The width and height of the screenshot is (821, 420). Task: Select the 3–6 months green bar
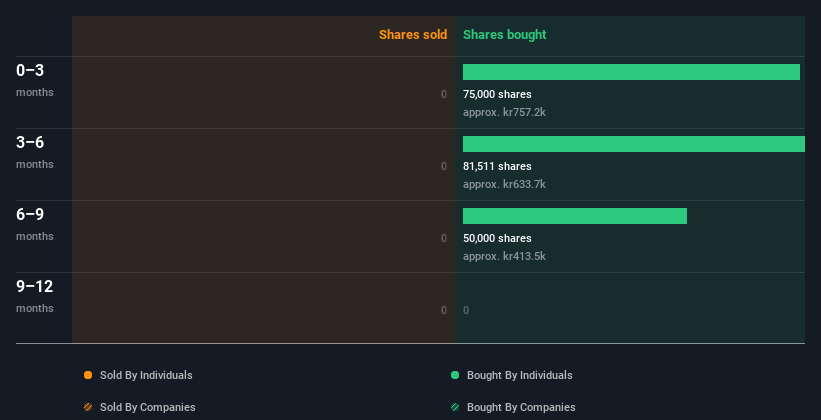tap(634, 144)
